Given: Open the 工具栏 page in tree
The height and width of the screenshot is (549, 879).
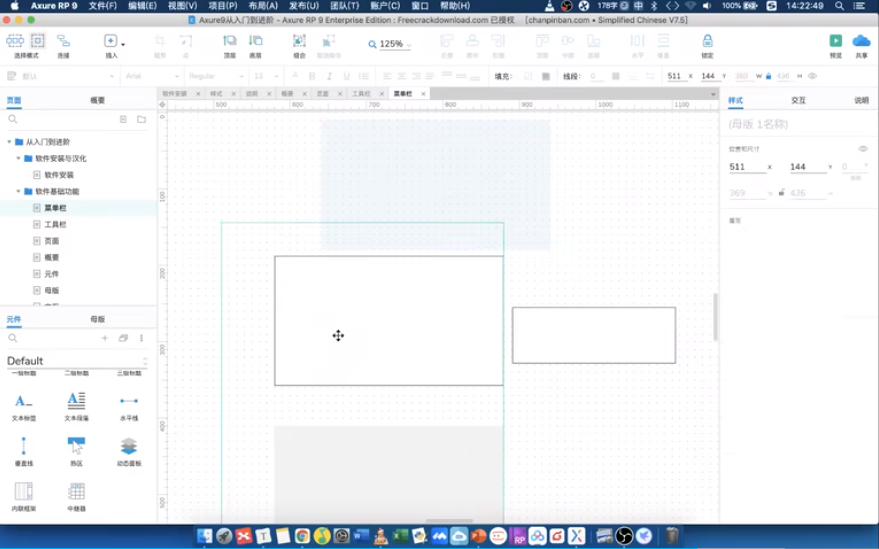Looking at the screenshot, I should (54, 224).
